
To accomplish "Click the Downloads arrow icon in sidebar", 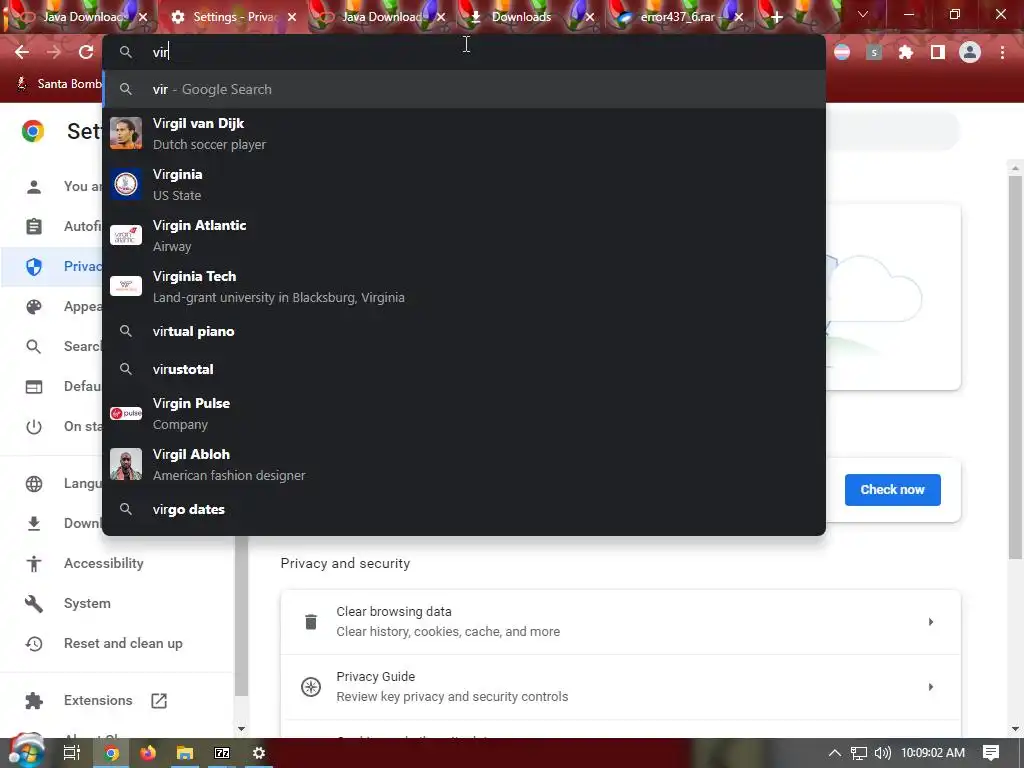I will [34, 524].
